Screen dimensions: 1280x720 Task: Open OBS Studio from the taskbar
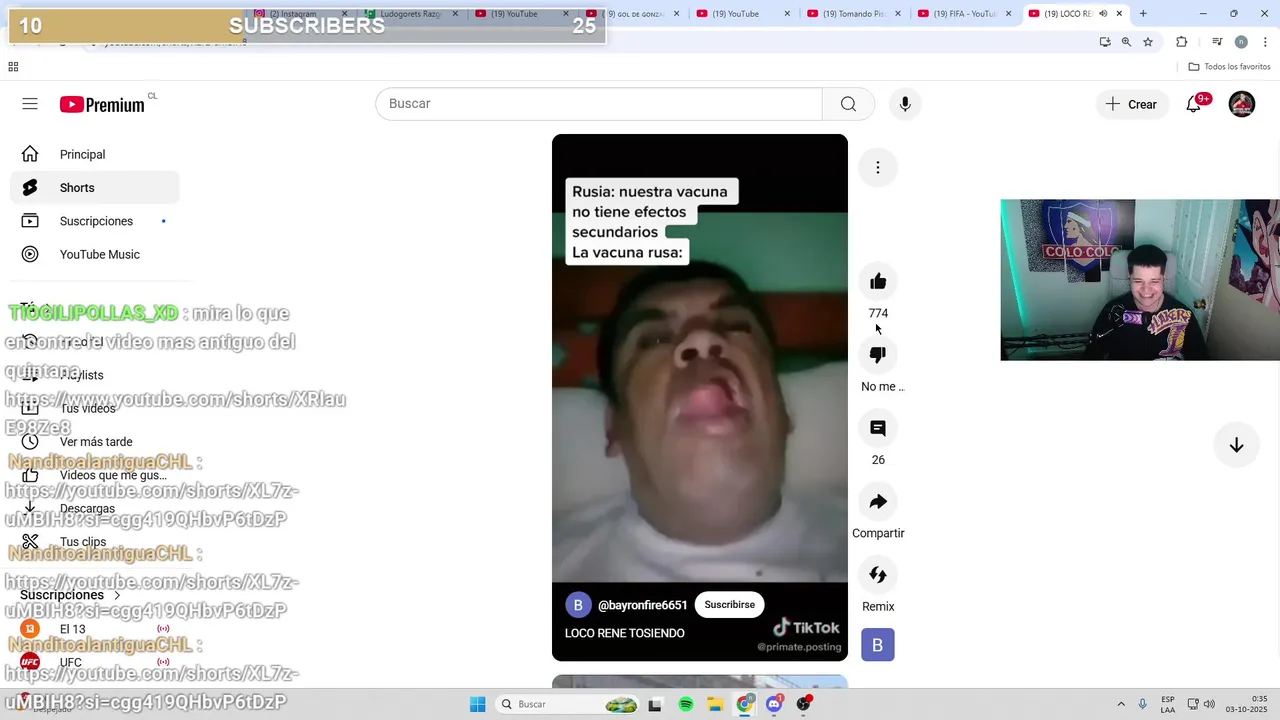[x=803, y=704]
